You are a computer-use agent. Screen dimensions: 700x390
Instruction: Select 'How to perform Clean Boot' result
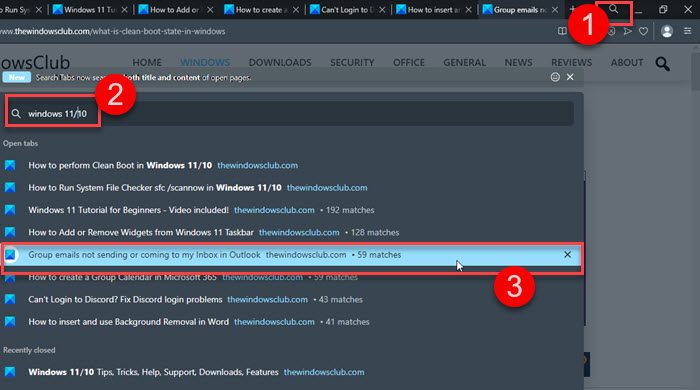(x=292, y=165)
